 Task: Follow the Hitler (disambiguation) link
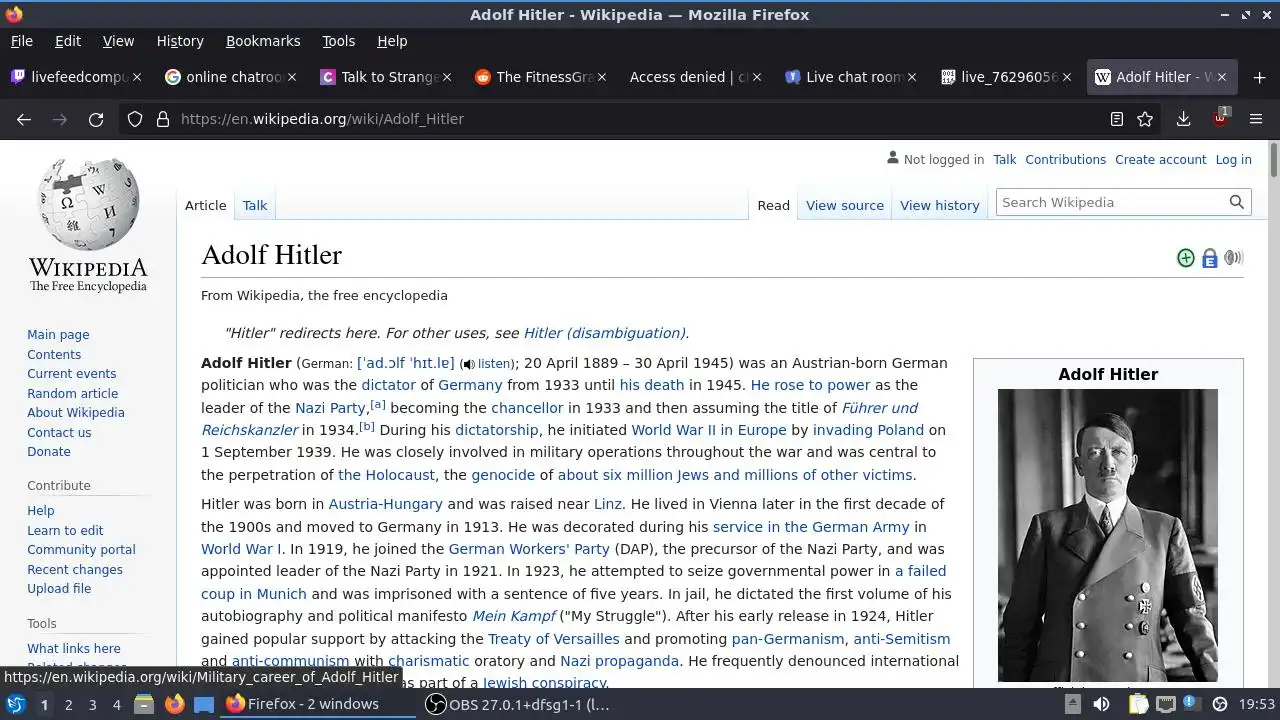click(x=605, y=333)
